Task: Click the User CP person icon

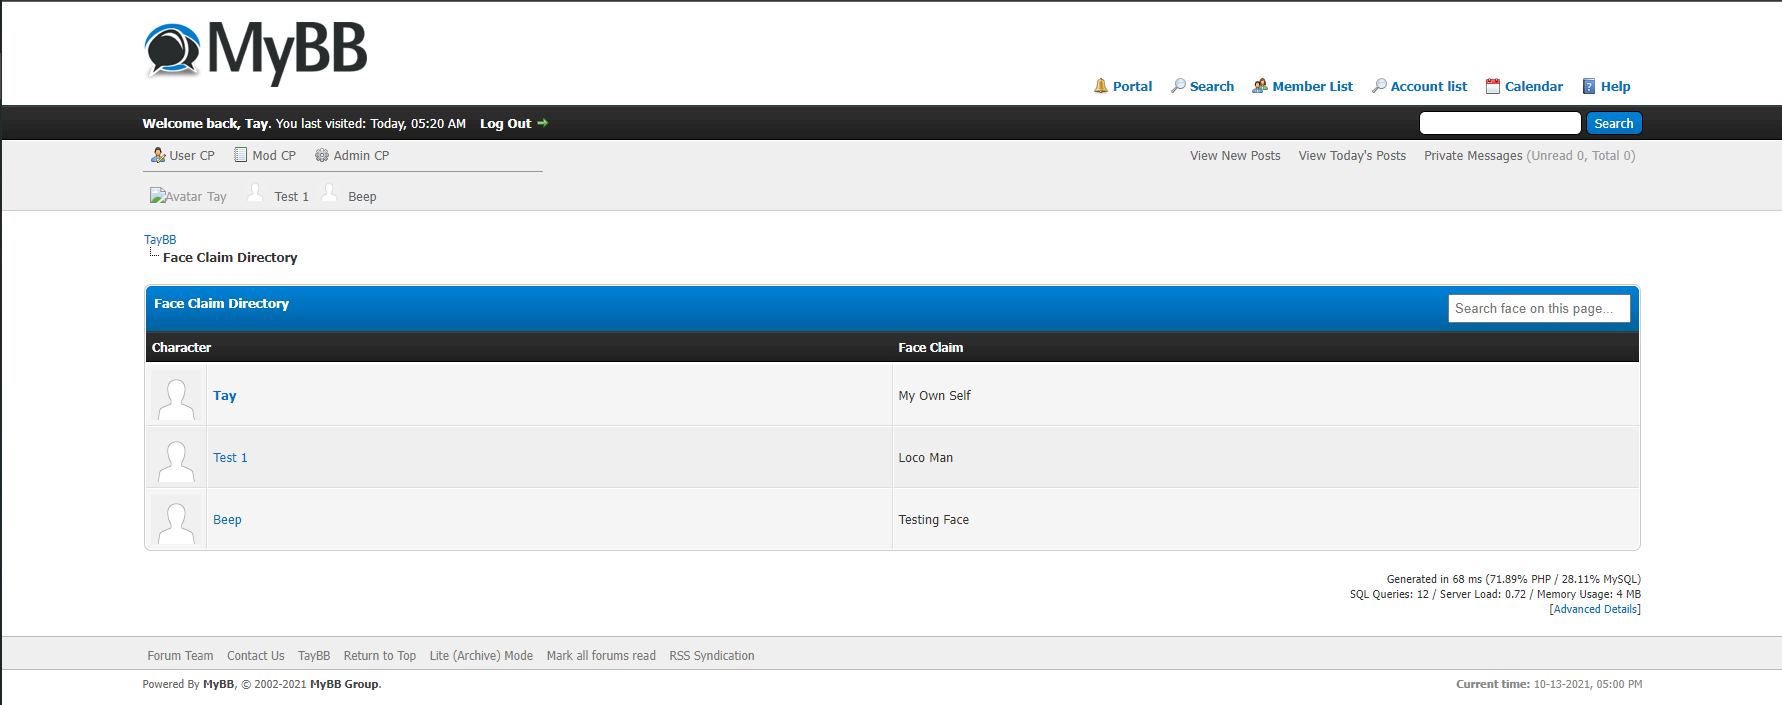Action: coord(158,155)
